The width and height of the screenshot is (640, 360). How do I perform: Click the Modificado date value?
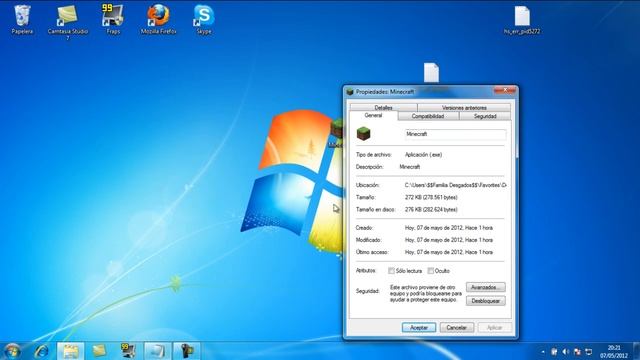(449, 240)
